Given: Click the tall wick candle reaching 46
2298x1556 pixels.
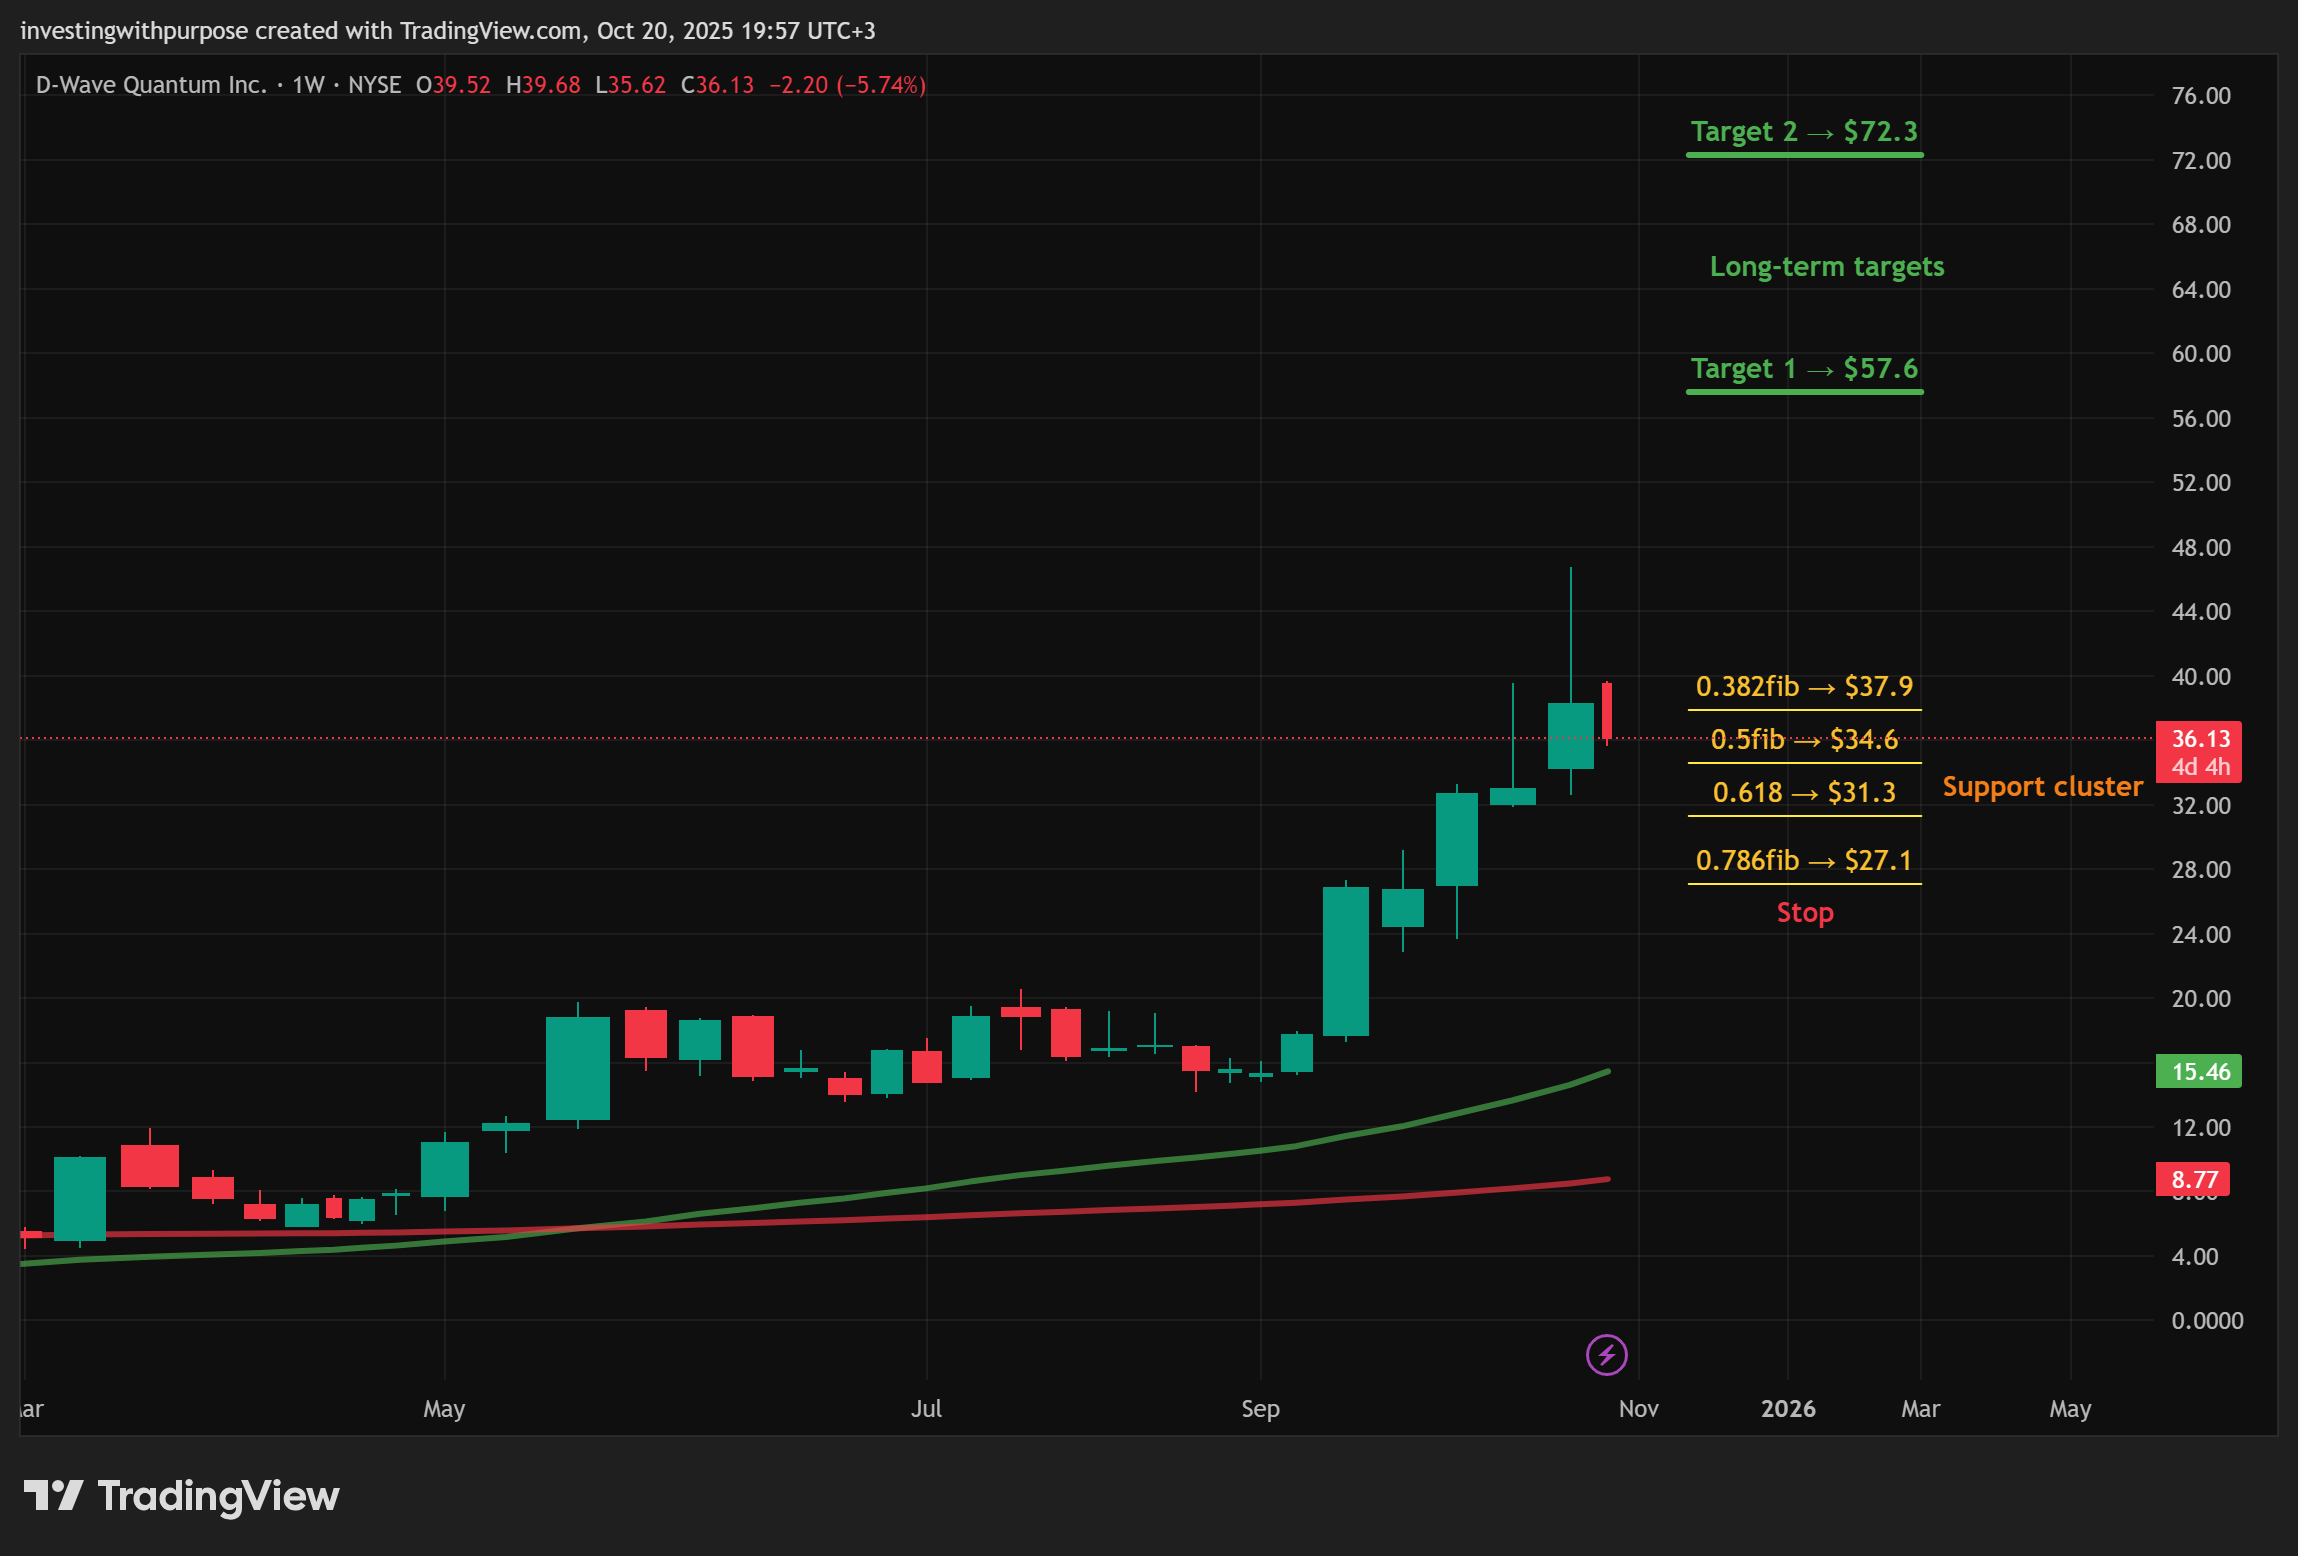Looking at the screenshot, I should 1570,735.
